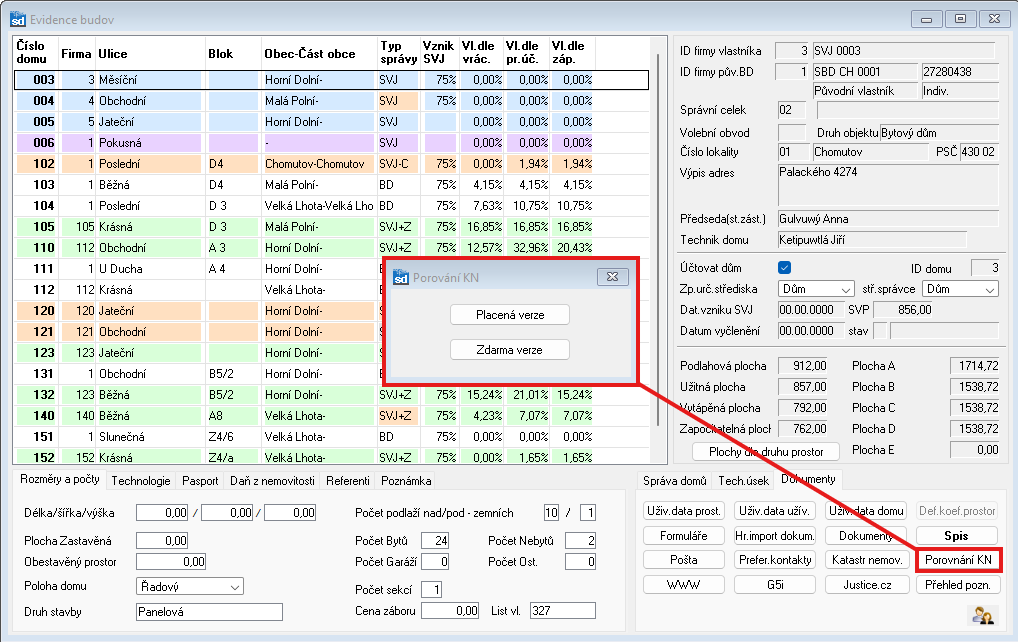Click Hr.import dokum. button
Screen dimensions: 1018x642
(x=775, y=536)
